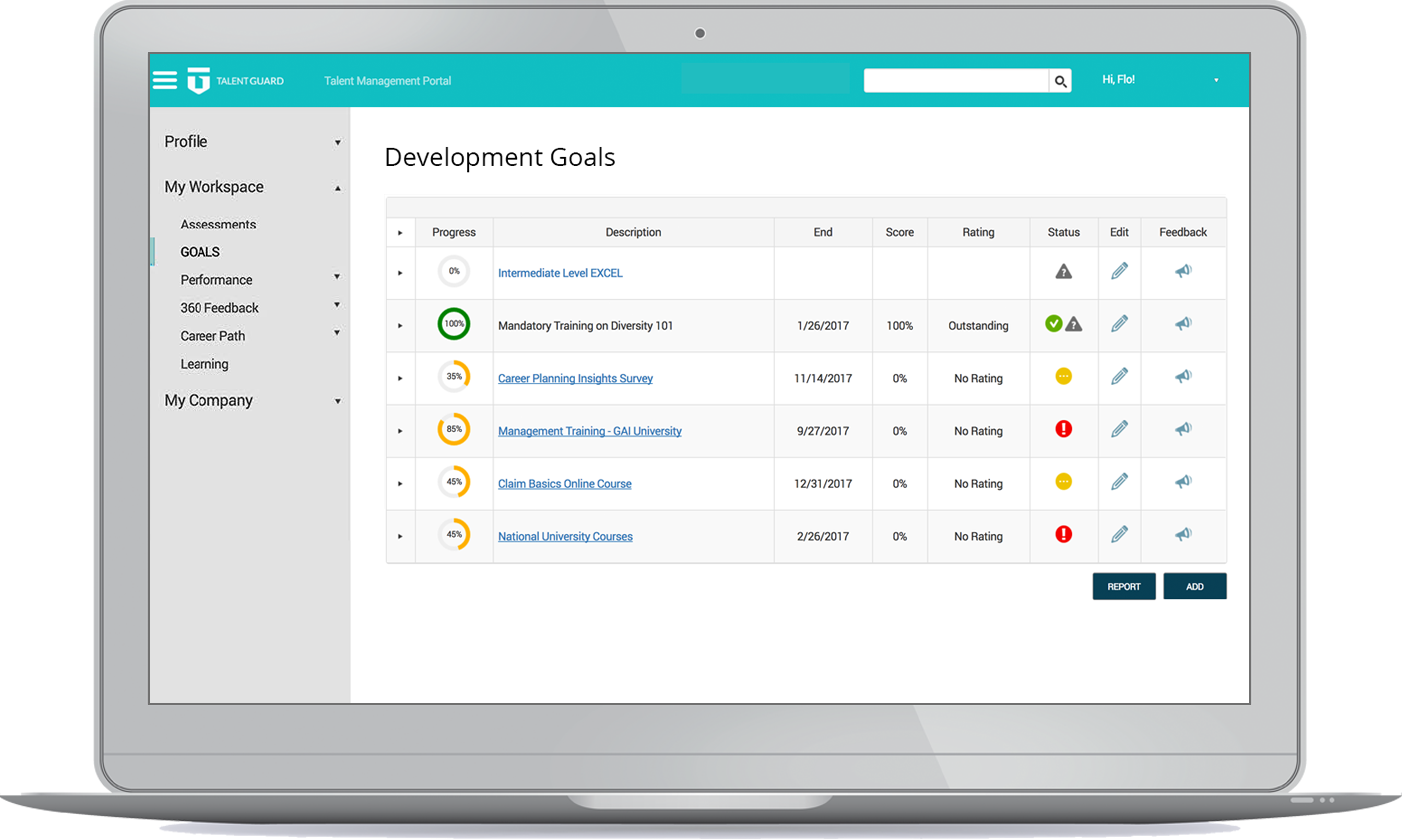Open Assessments in the sidebar
The image size is (1402, 839).
point(218,225)
